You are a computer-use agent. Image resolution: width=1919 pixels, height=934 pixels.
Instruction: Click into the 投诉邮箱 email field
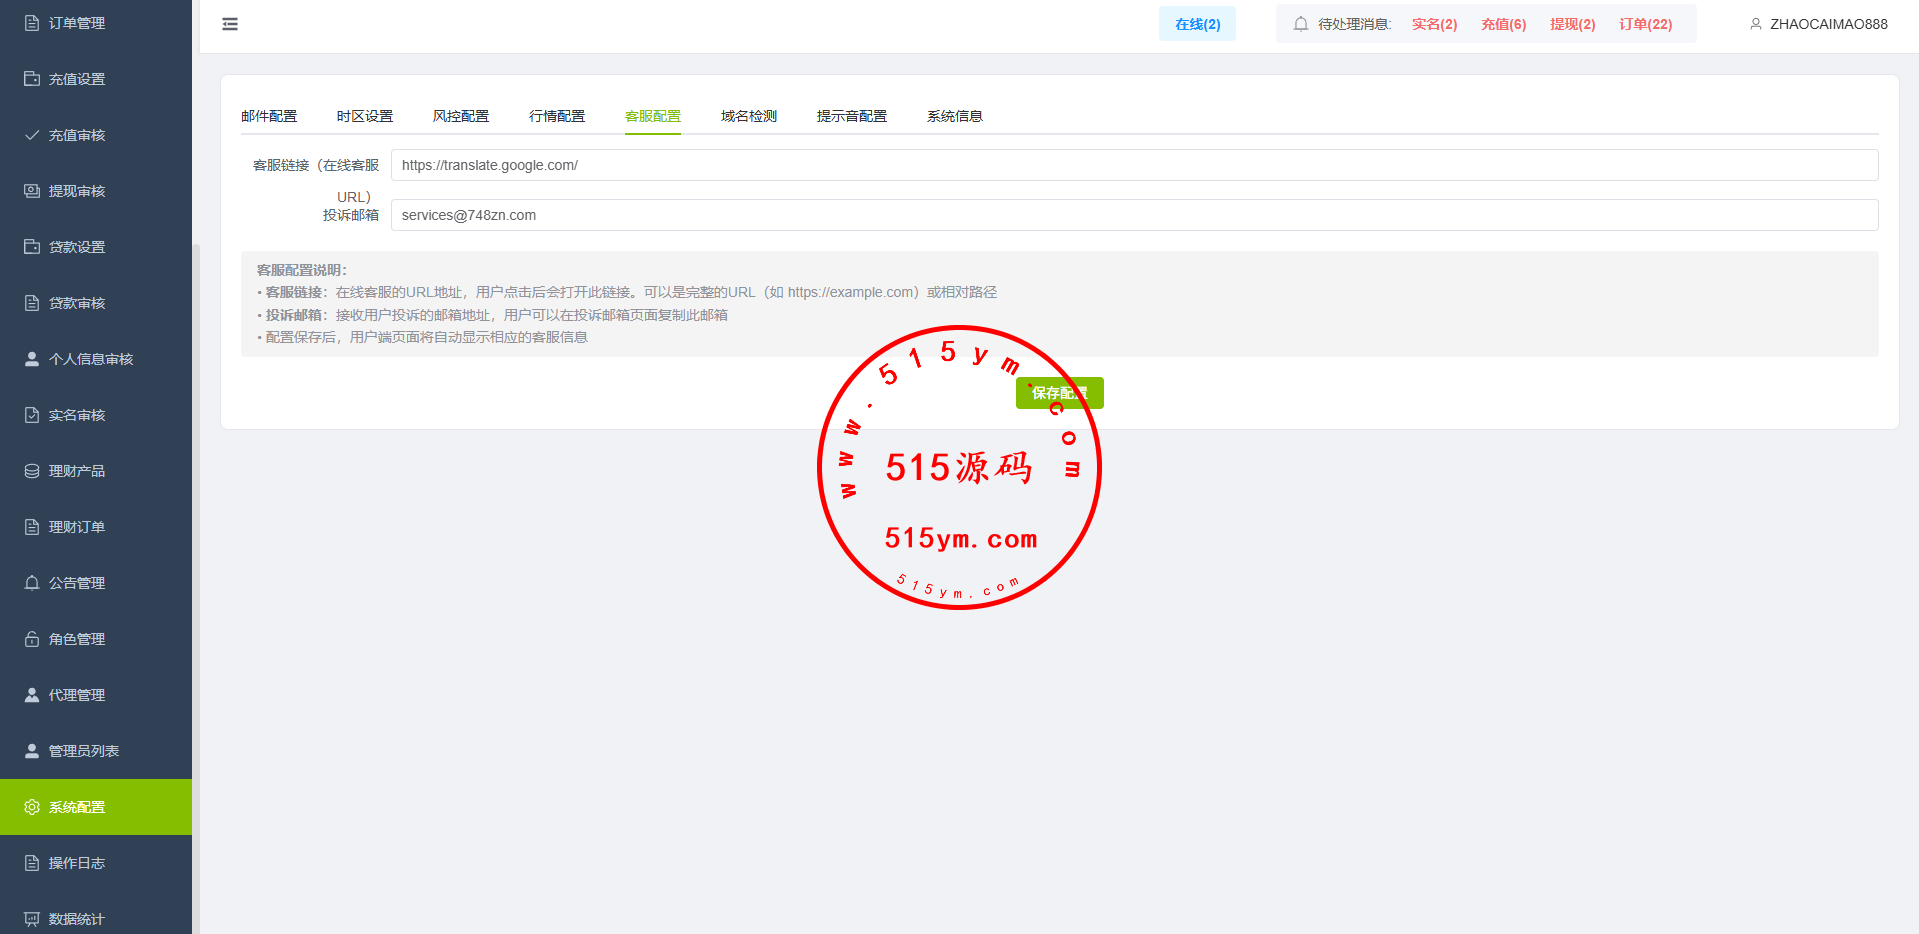pos(1134,215)
